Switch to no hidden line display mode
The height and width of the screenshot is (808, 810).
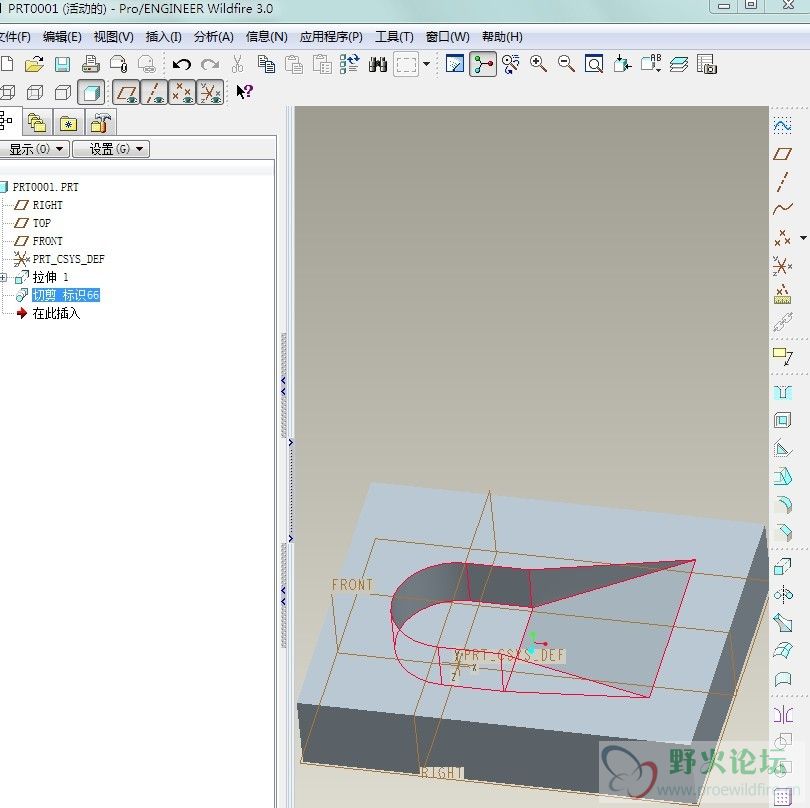(63, 92)
